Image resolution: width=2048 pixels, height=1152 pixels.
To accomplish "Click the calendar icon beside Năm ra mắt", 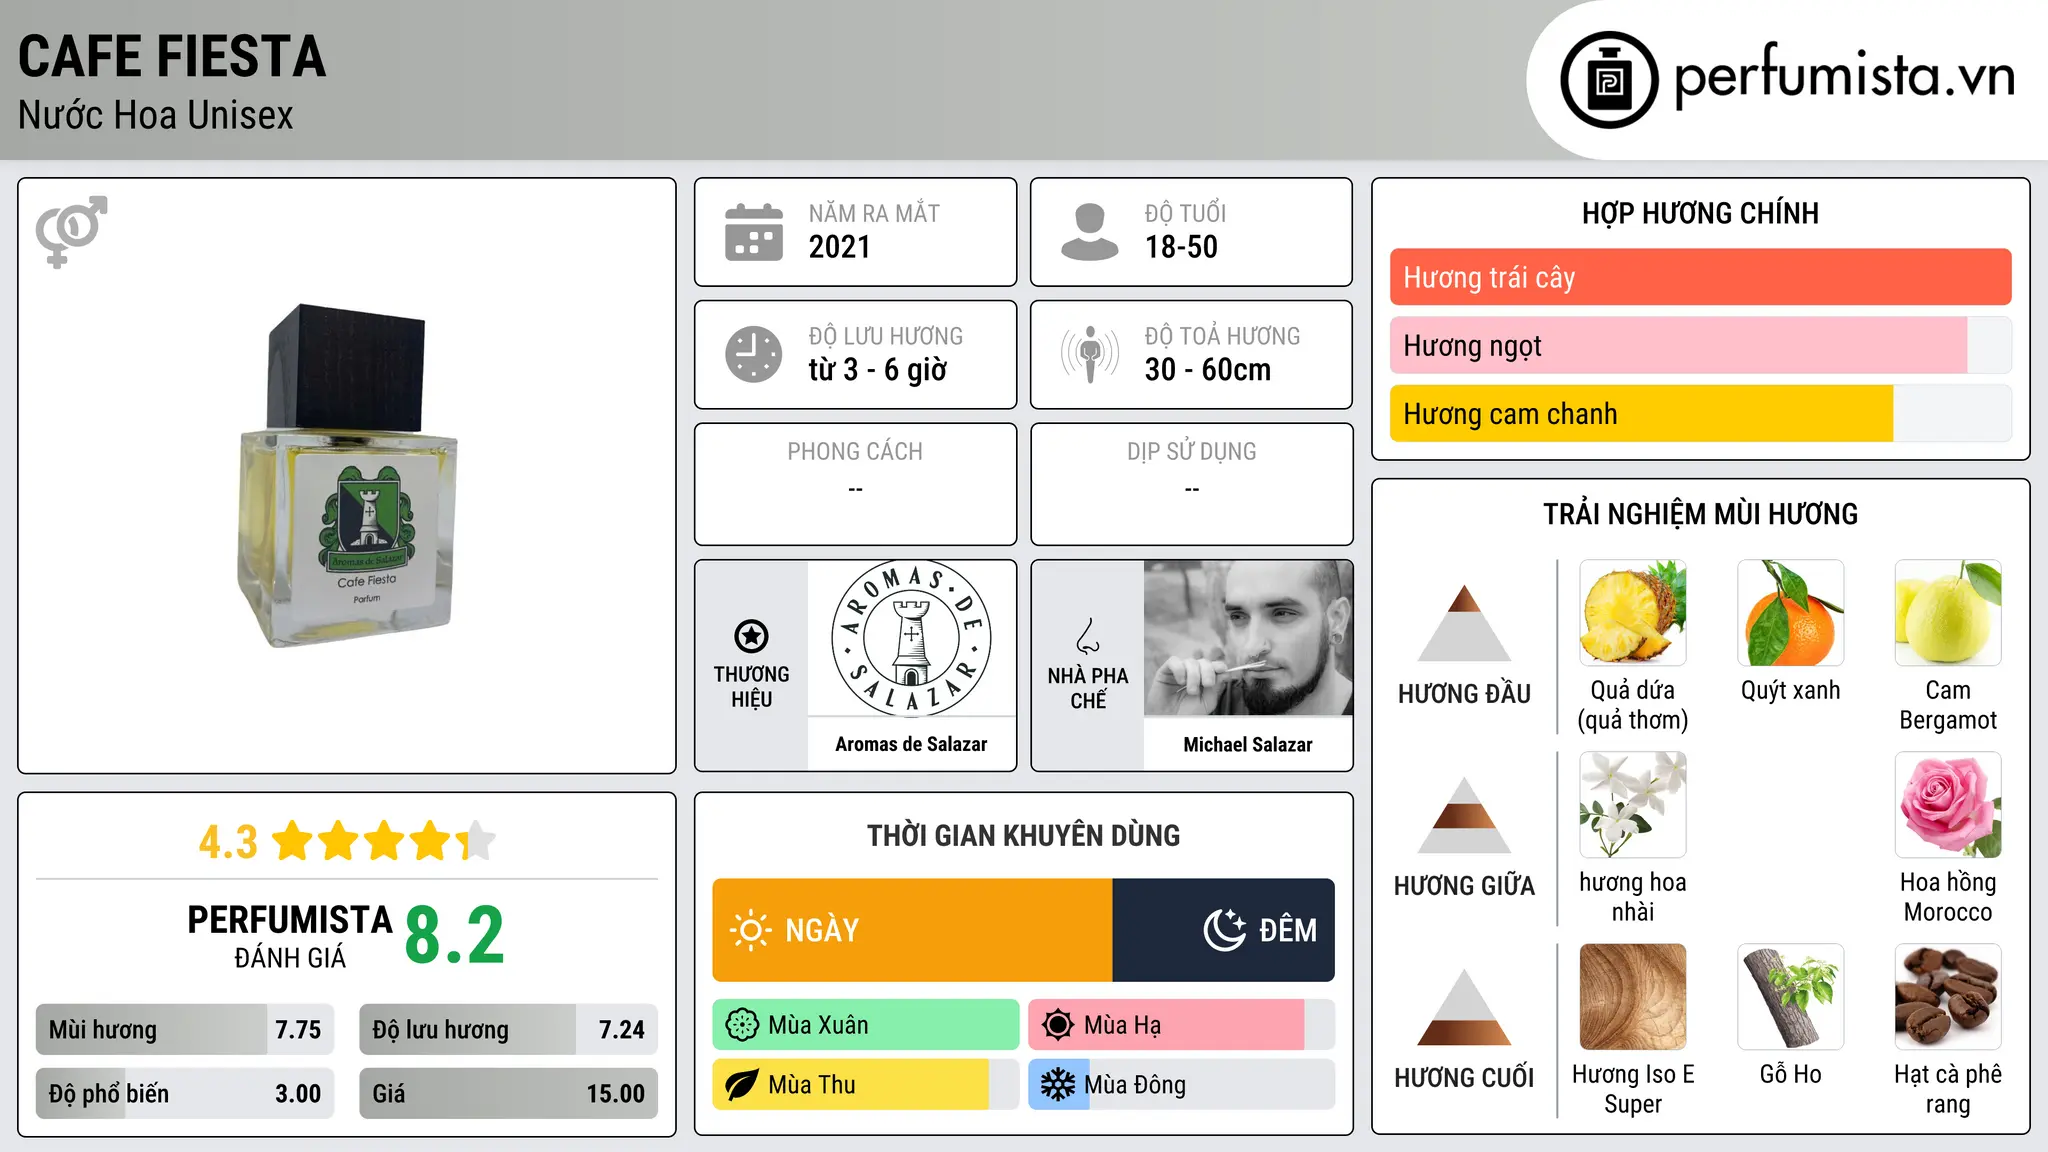I will 754,232.
